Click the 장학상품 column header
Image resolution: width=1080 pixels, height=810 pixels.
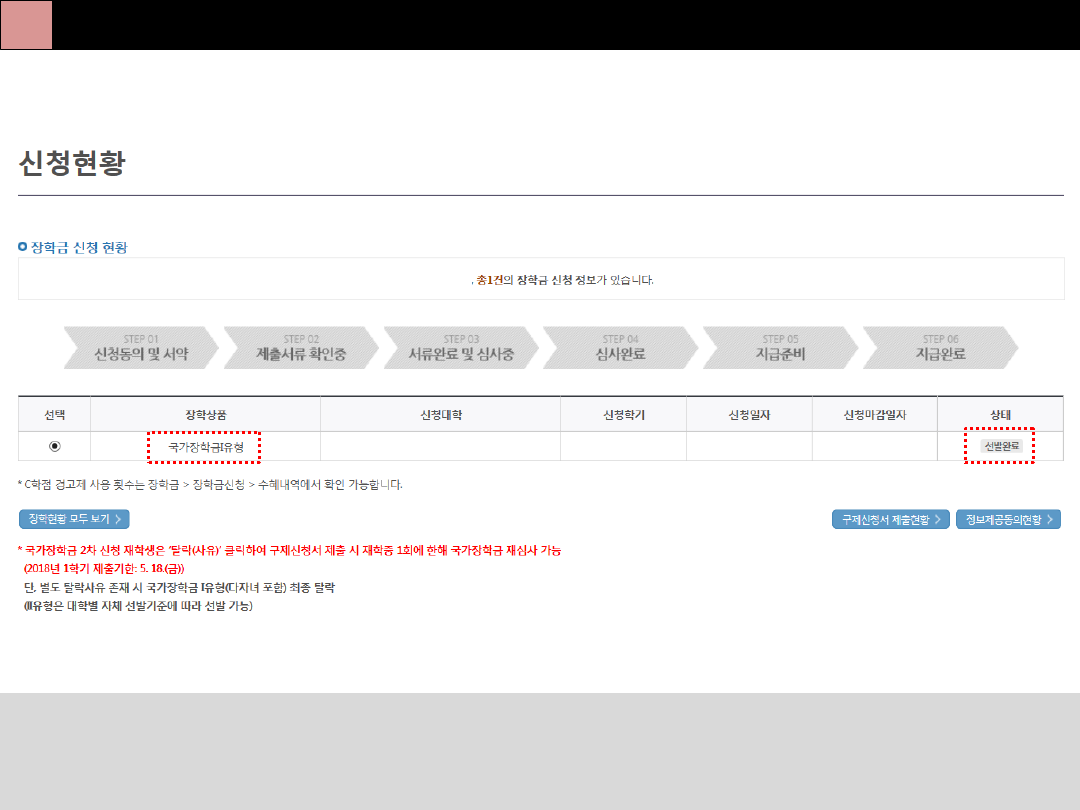click(205, 414)
